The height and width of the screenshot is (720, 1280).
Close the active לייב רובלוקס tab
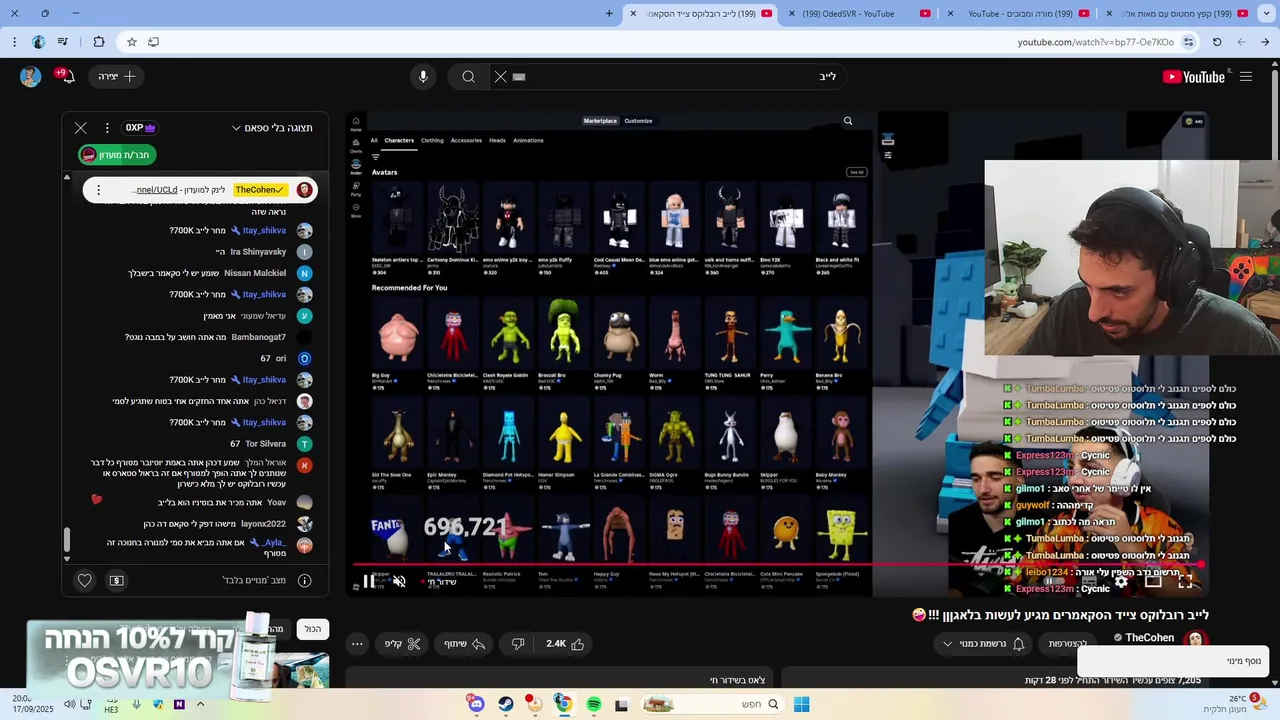click(633, 14)
